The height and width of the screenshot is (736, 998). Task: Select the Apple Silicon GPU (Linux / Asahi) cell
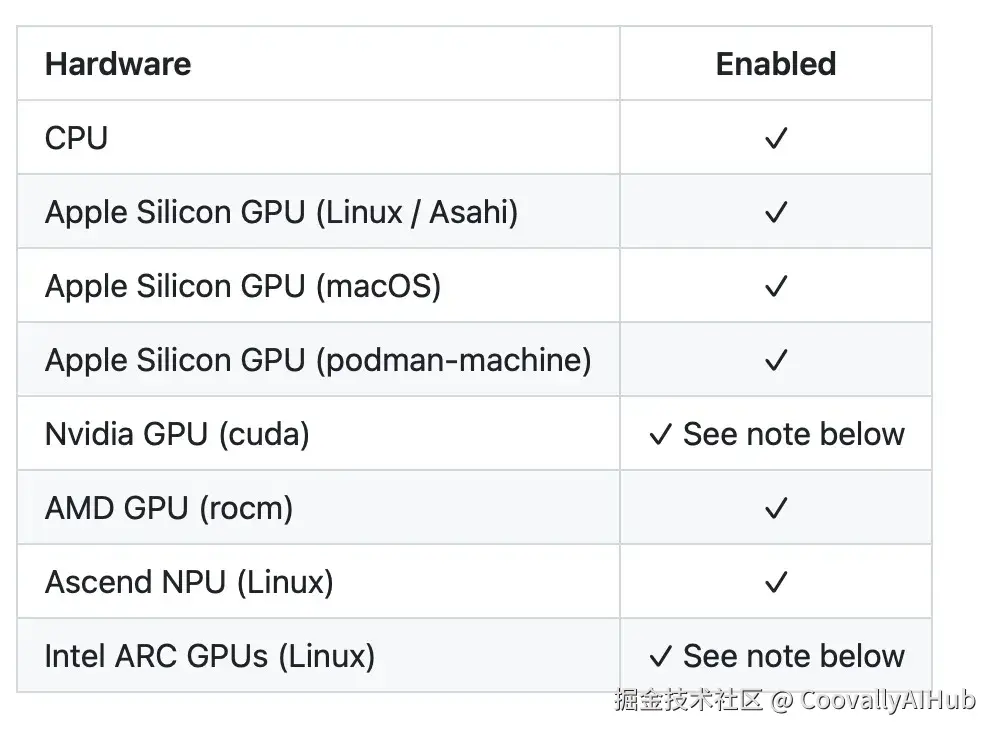click(x=281, y=212)
